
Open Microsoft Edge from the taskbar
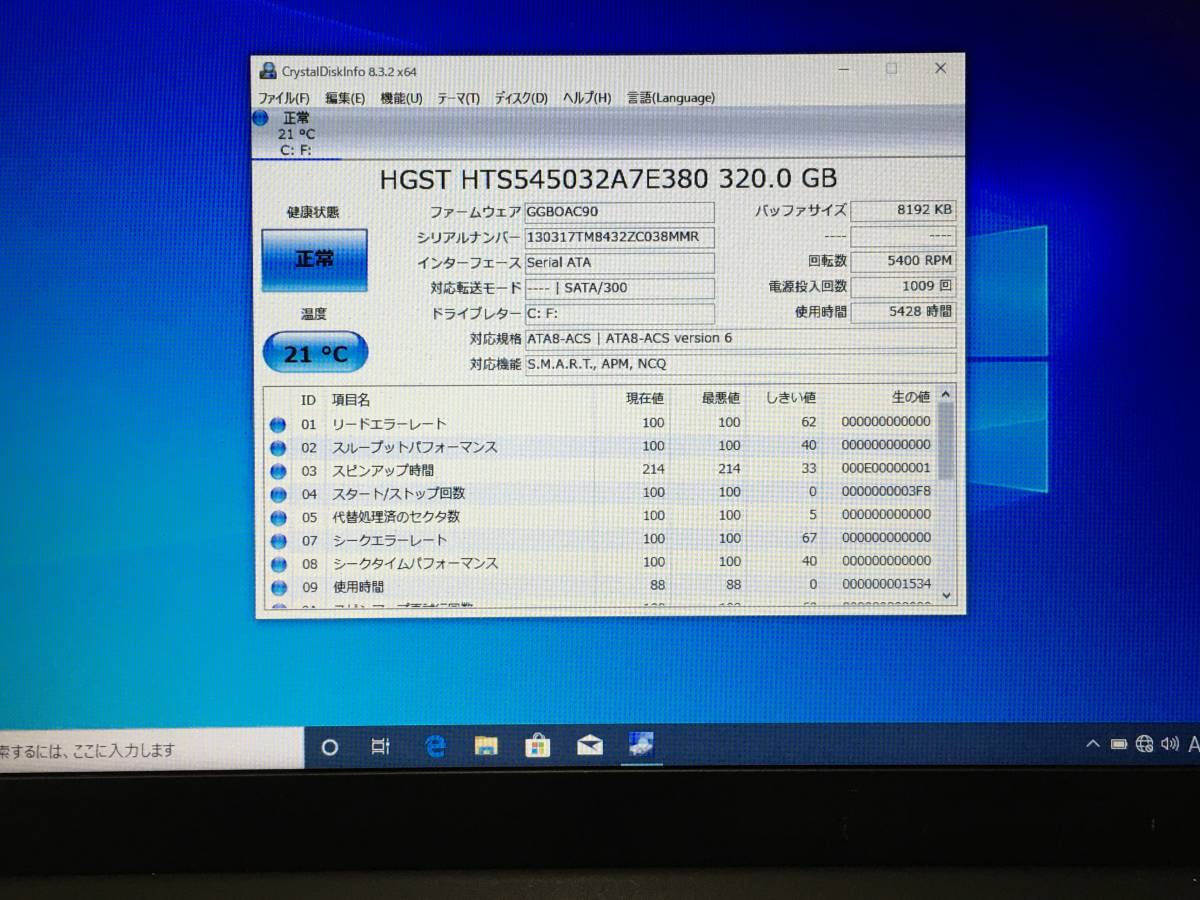coord(434,746)
